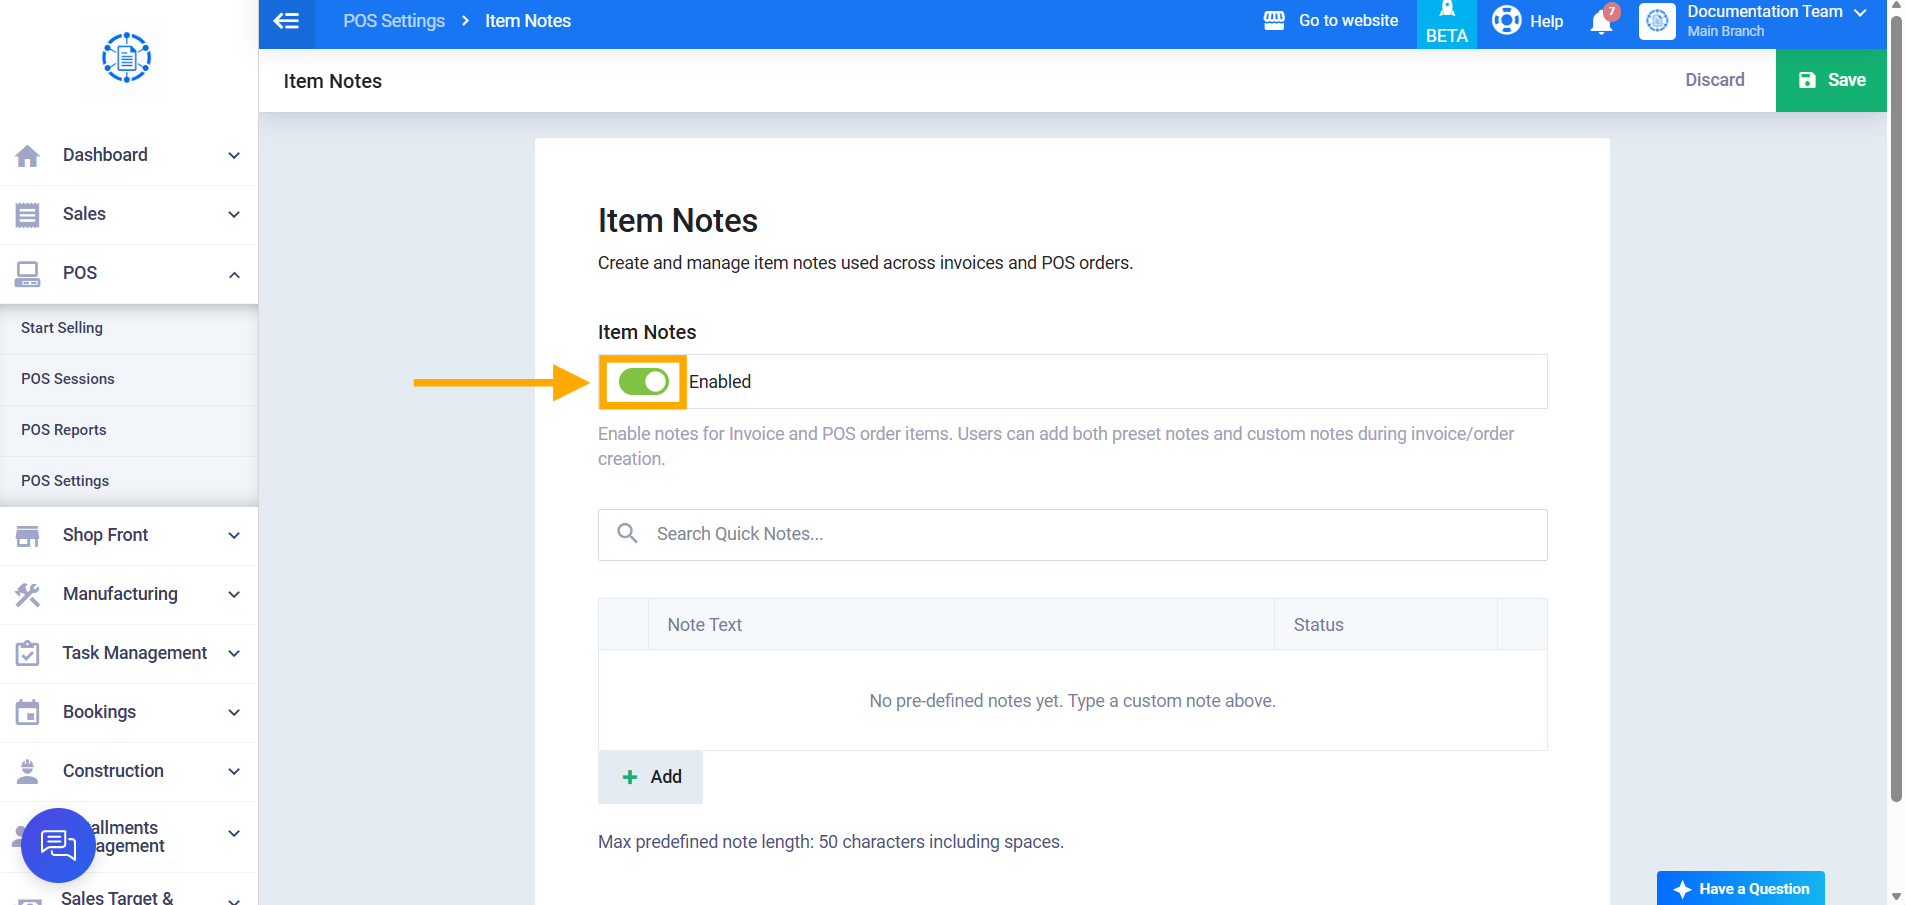Click the Manufacturing tools icon

[x=28, y=595]
